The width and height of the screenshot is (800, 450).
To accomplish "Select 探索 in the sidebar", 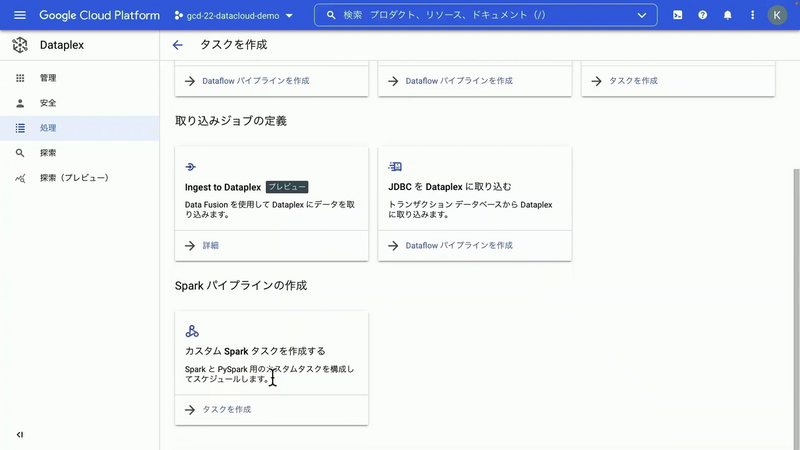I will tap(80, 153).
